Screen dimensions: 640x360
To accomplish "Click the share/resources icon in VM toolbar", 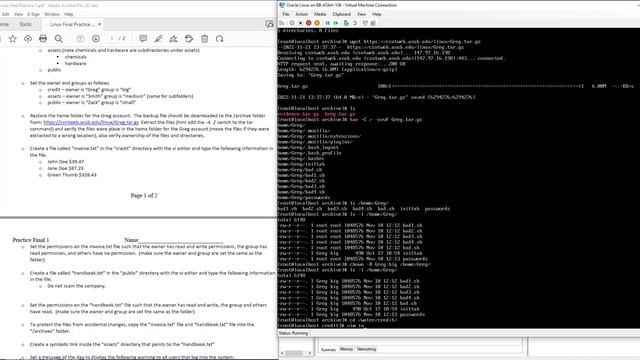I will tap(373, 23).
